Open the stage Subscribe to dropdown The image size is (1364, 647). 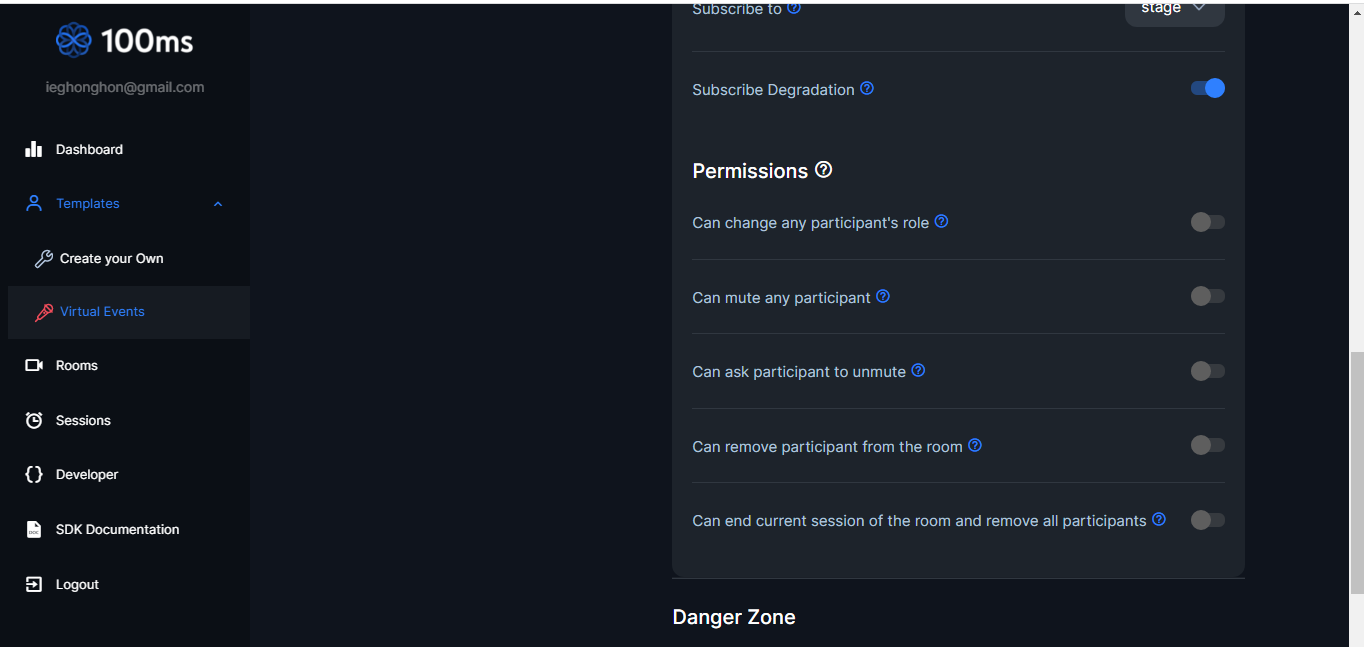tap(1174, 10)
